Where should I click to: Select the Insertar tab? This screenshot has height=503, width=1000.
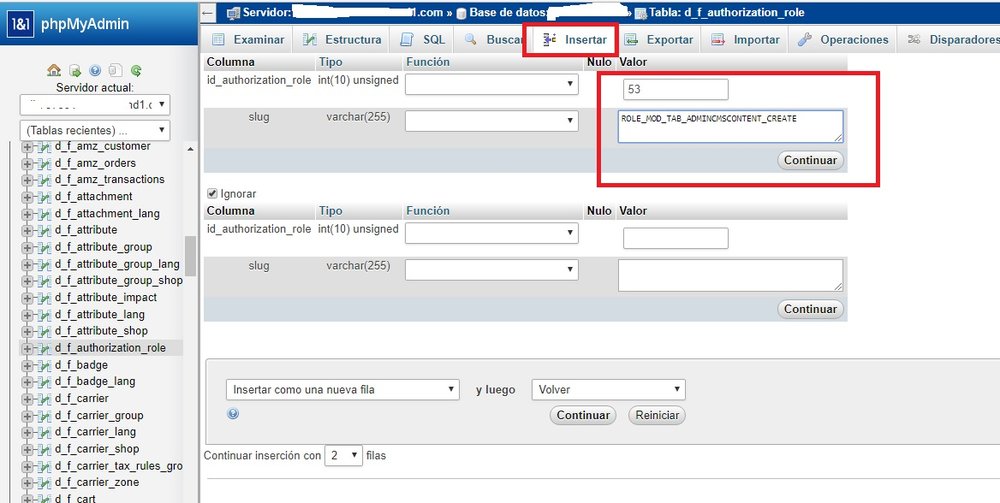click(x=575, y=40)
